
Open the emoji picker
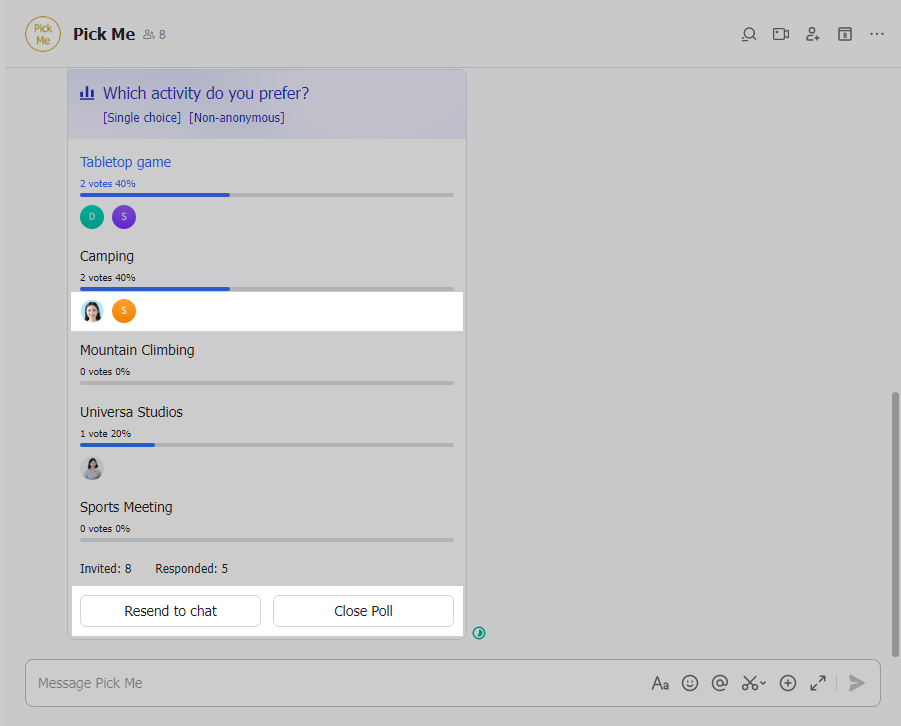pyautogui.click(x=690, y=683)
